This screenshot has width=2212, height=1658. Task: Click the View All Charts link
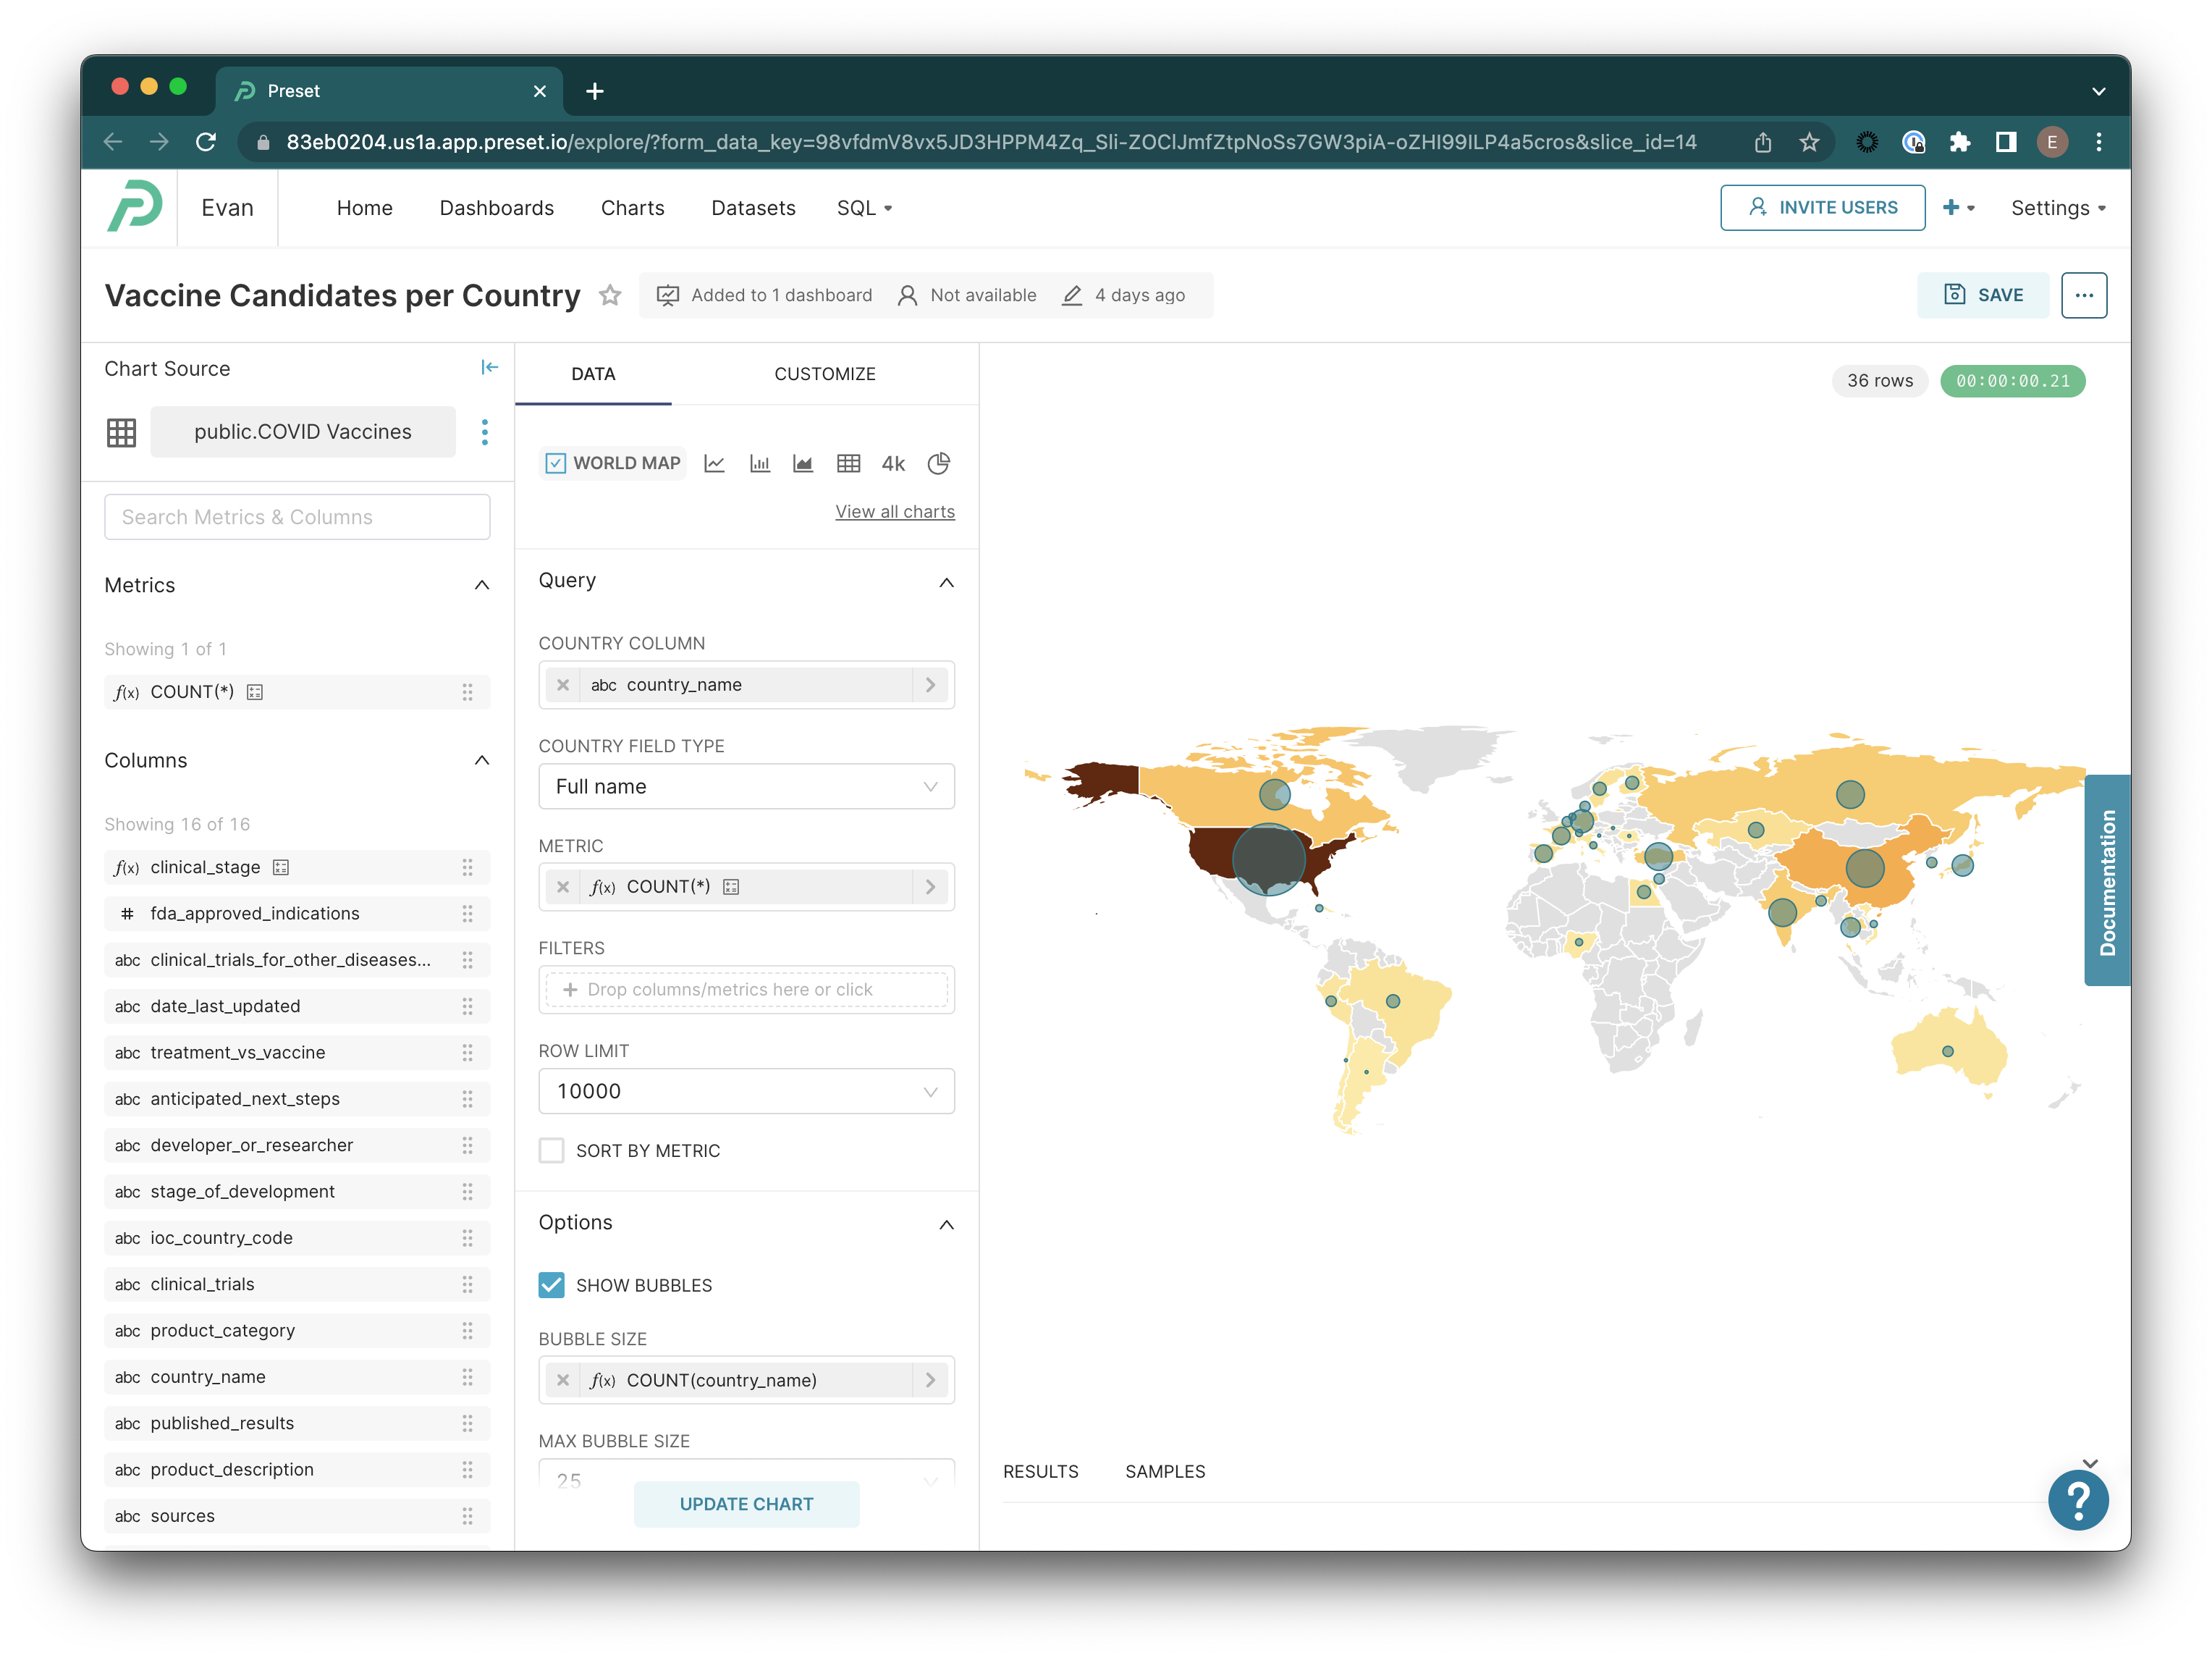(x=895, y=510)
